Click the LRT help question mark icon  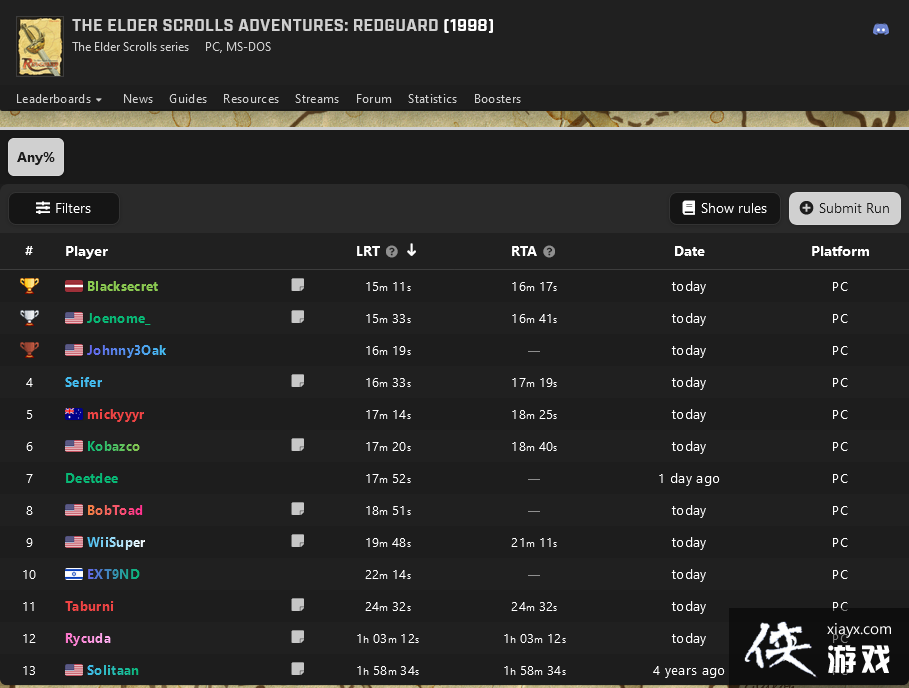tap(392, 252)
